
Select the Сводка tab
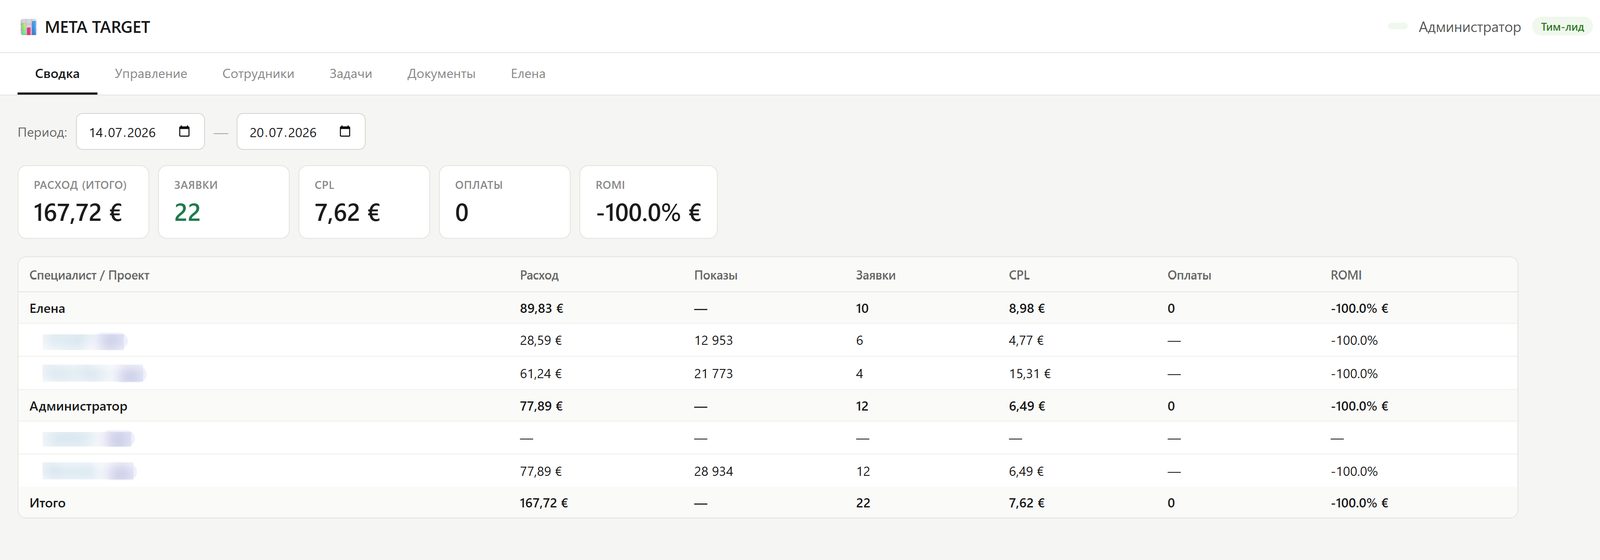pyautogui.click(x=57, y=74)
